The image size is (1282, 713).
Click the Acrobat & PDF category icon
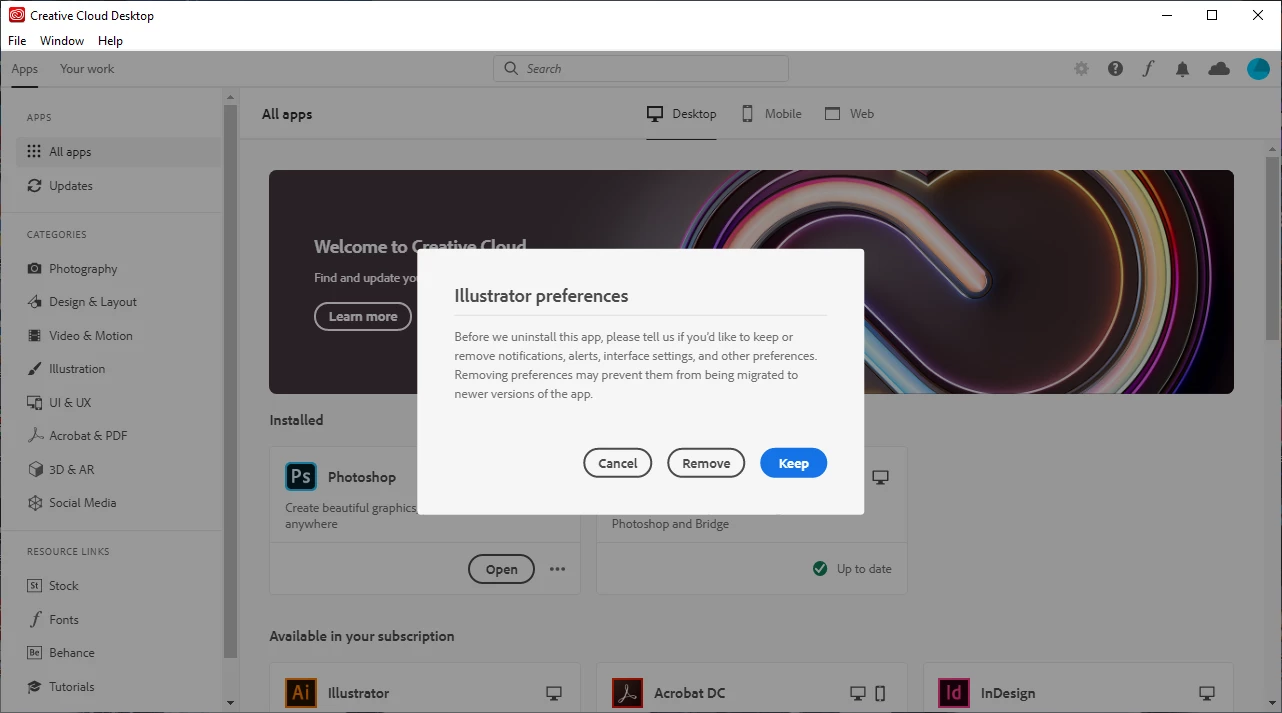pyautogui.click(x=35, y=436)
